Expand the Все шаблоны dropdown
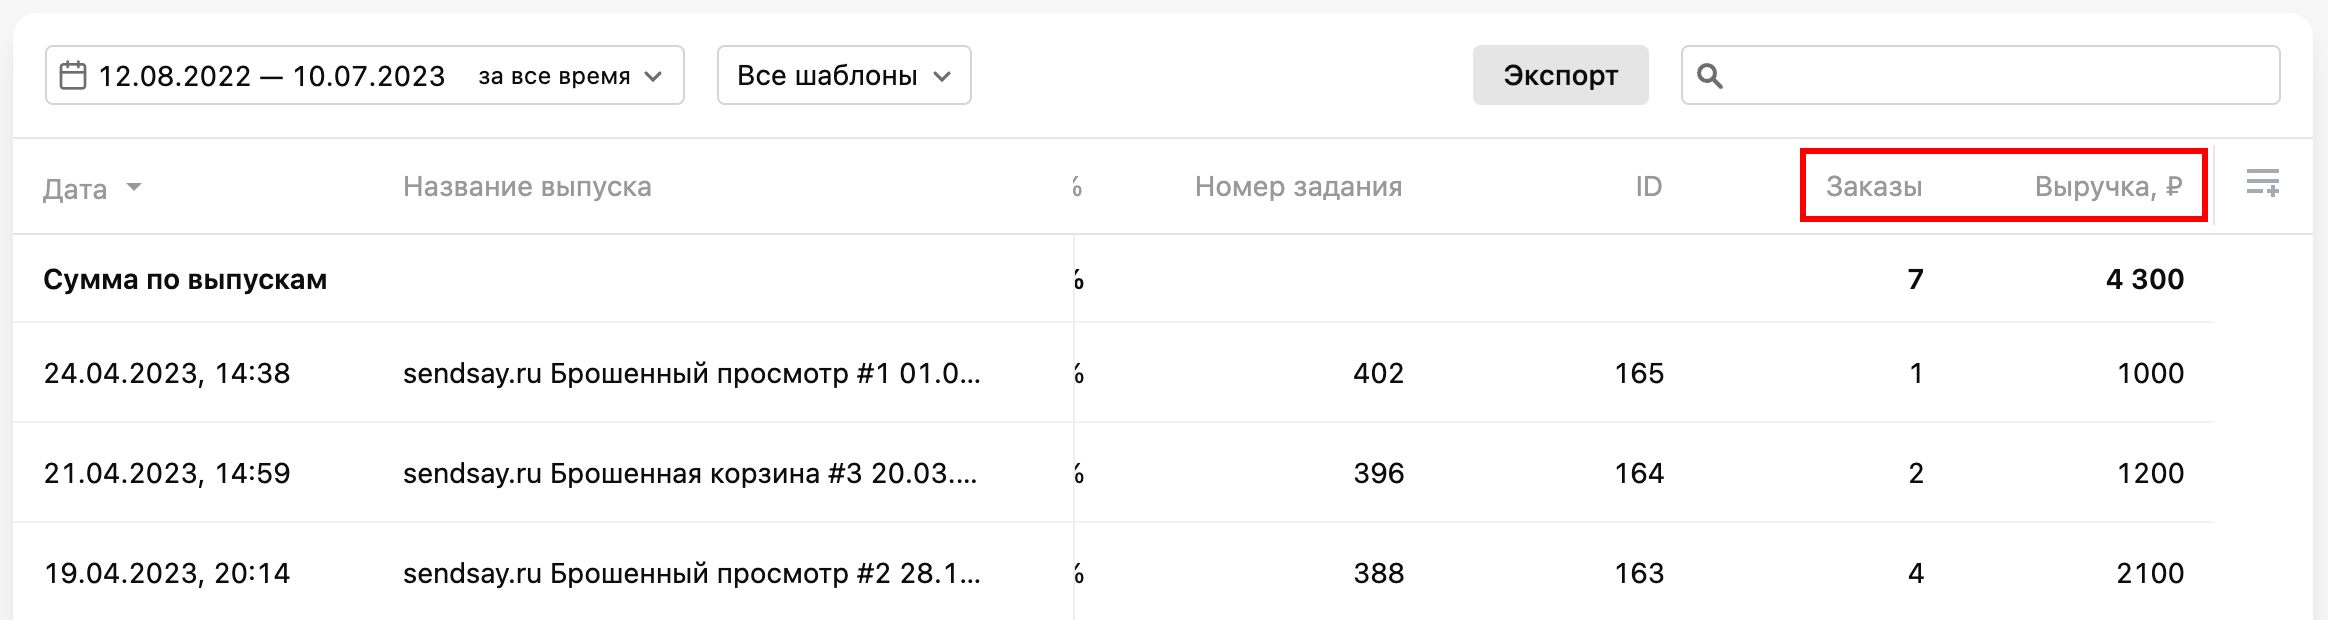Screen dimensions: 2328x620 click(843, 76)
